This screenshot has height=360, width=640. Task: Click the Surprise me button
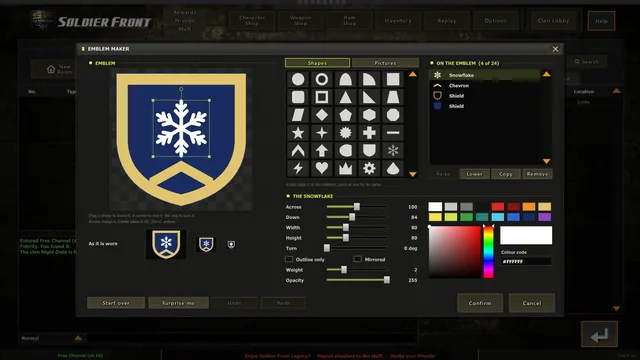tap(178, 303)
